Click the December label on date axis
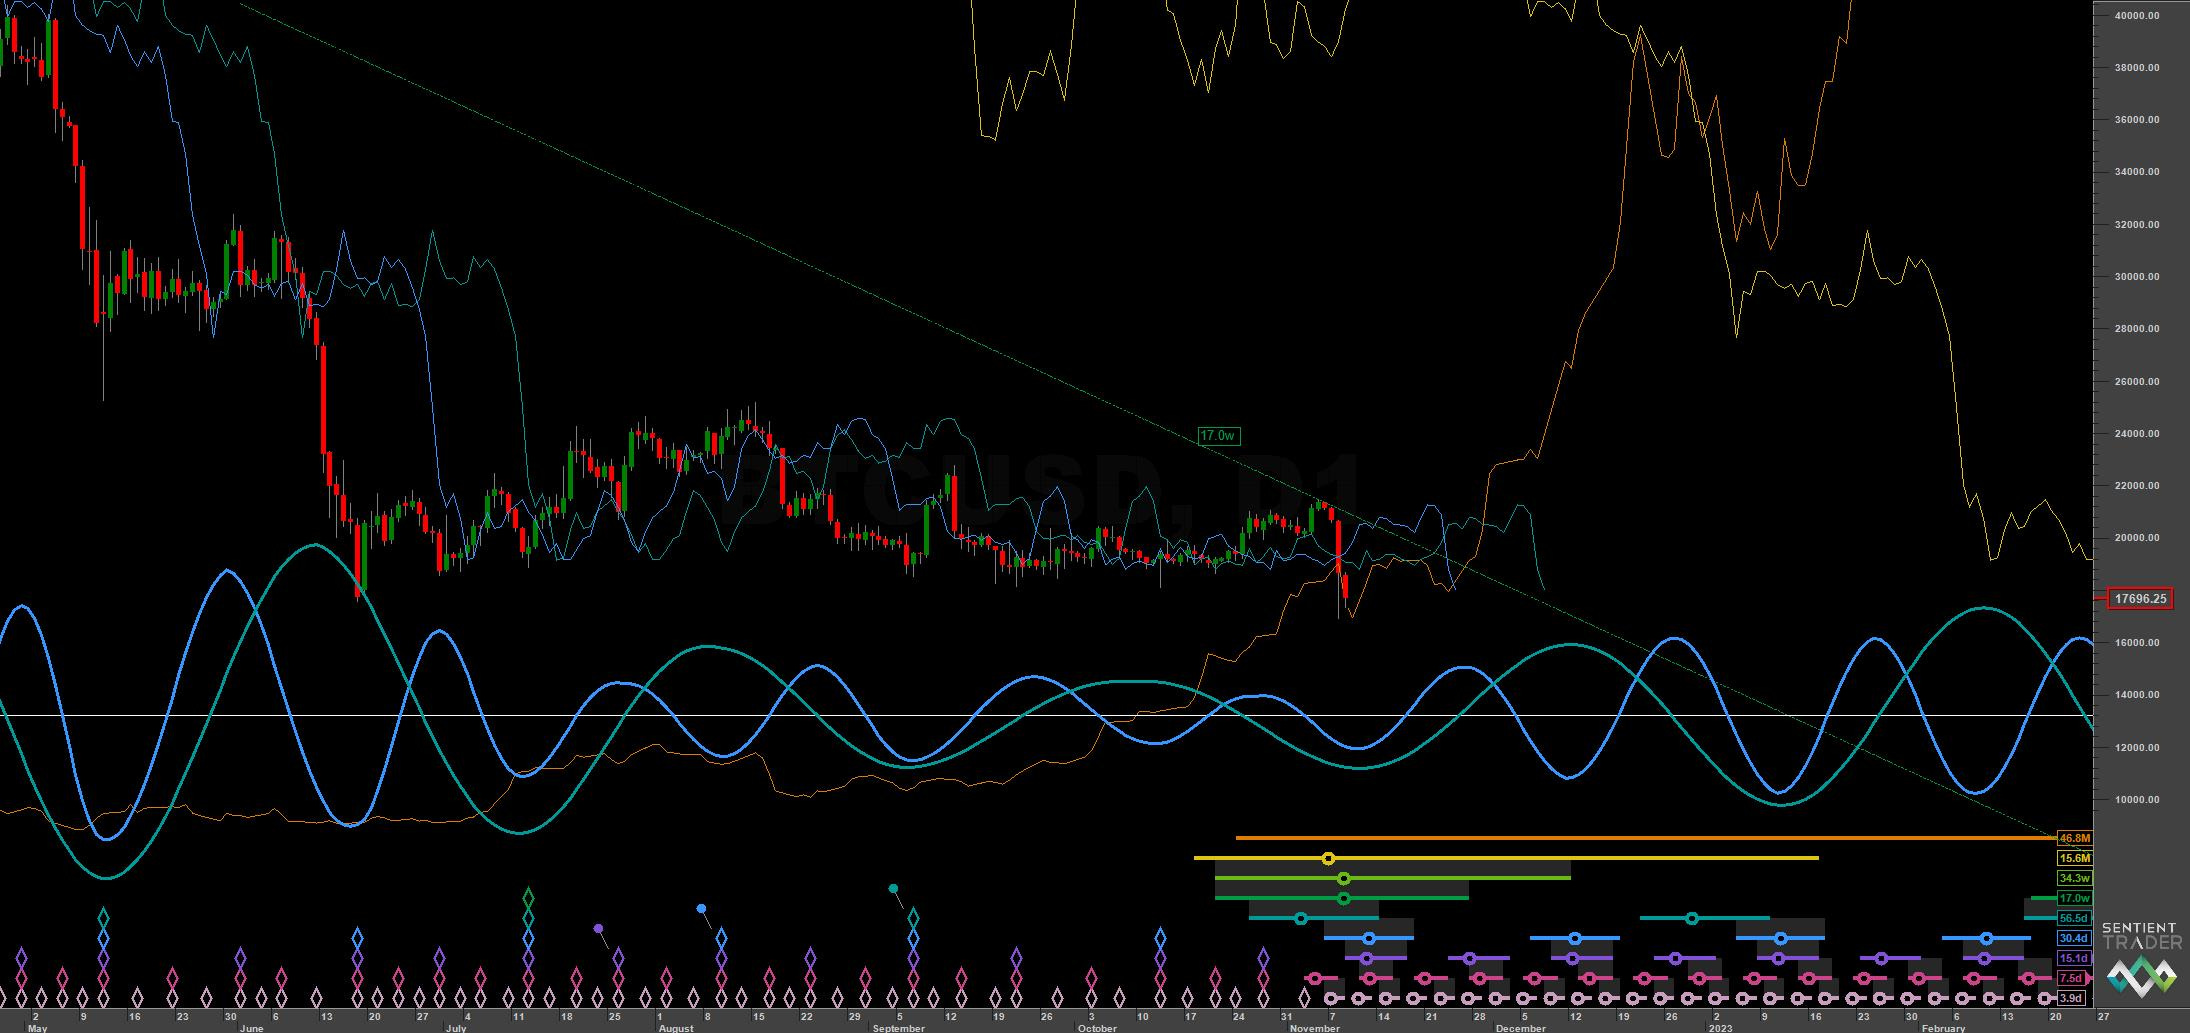 coord(1521,1028)
